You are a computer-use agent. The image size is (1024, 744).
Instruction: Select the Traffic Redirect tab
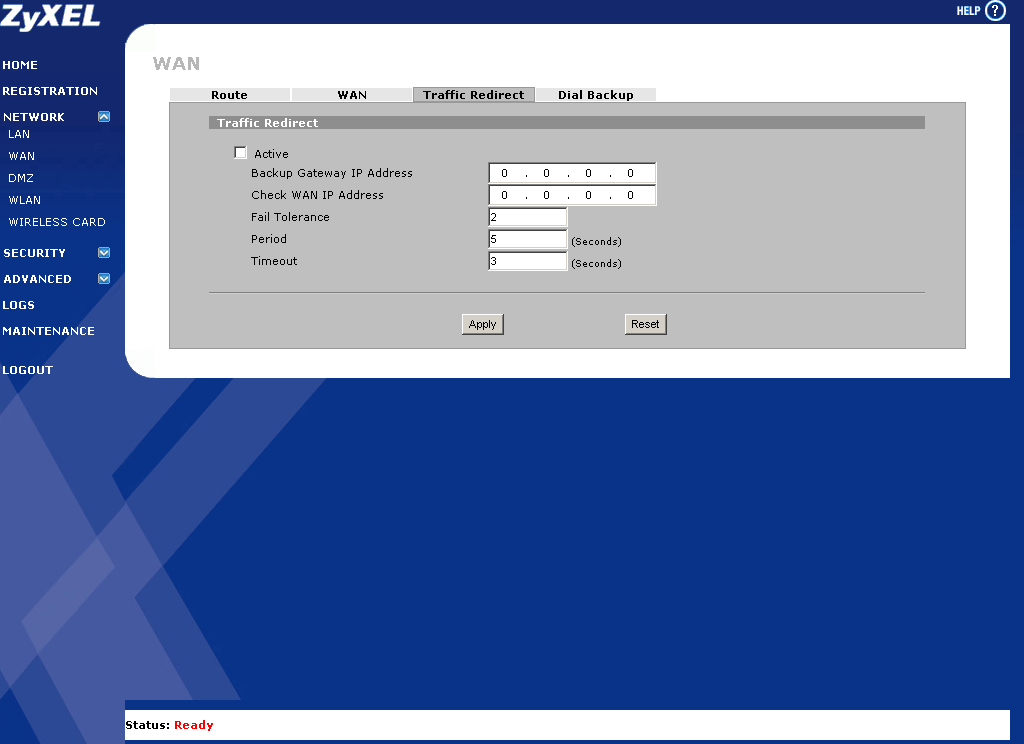473,95
